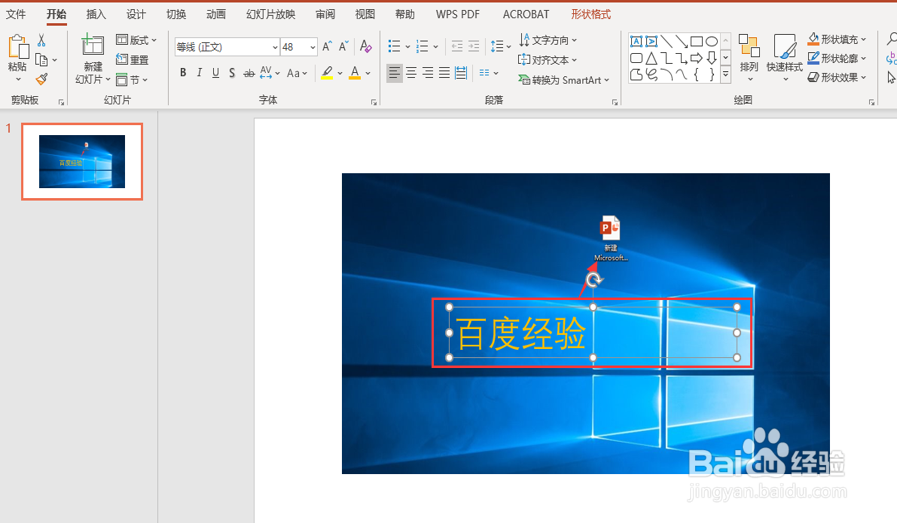Open font color dropdown arrow
This screenshot has width=897, height=523.
click(368, 73)
